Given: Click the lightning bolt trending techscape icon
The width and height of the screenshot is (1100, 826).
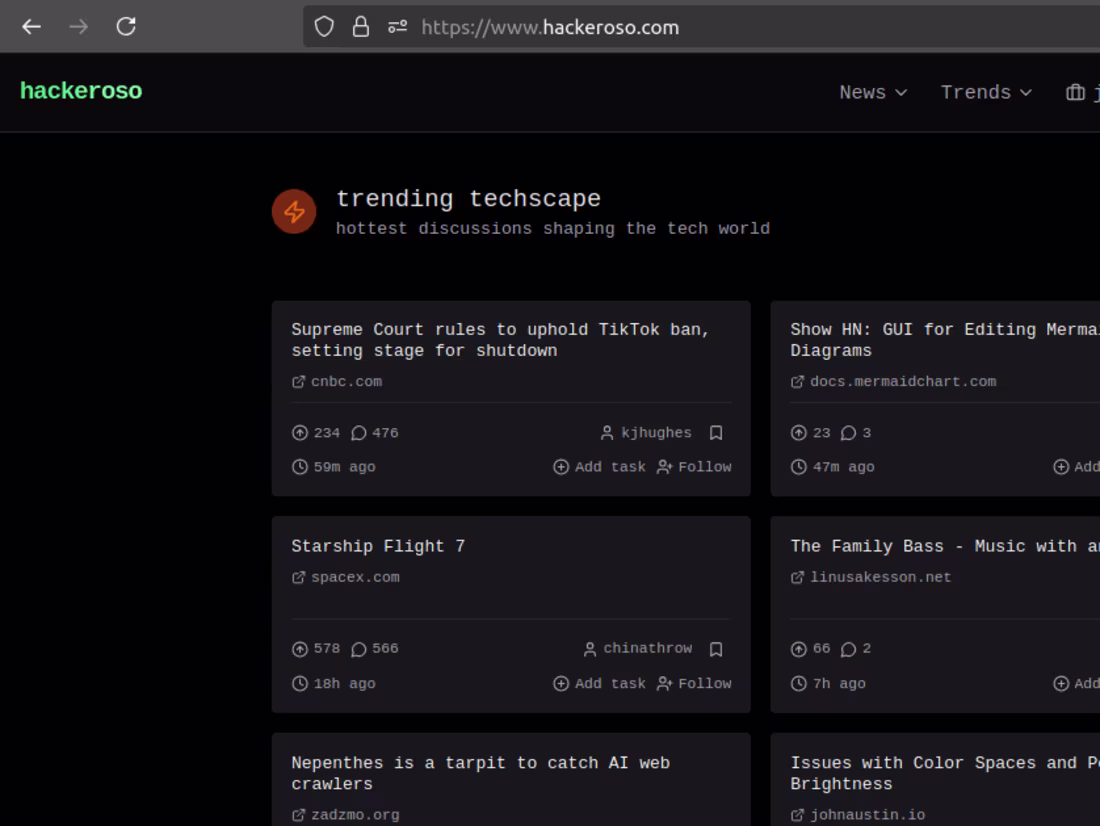Looking at the screenshot, I should tap(293, 211).
